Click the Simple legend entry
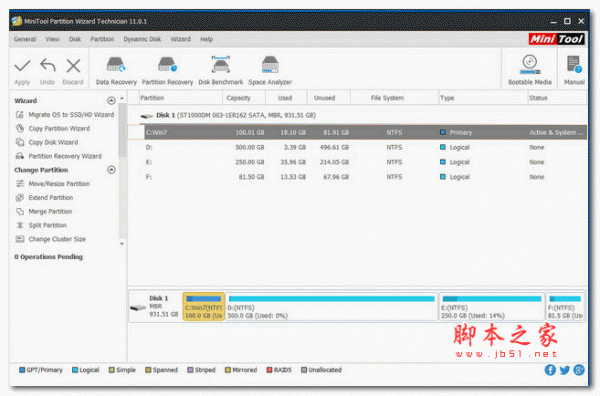 tap(122, 370)
